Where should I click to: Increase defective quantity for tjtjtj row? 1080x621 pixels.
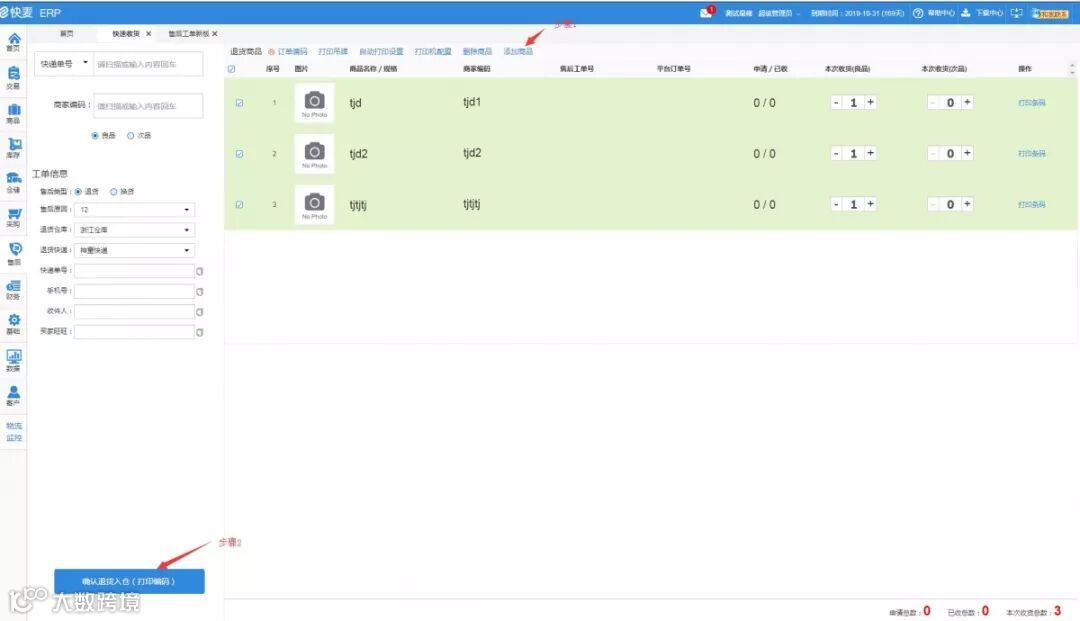tap(967, 204)
